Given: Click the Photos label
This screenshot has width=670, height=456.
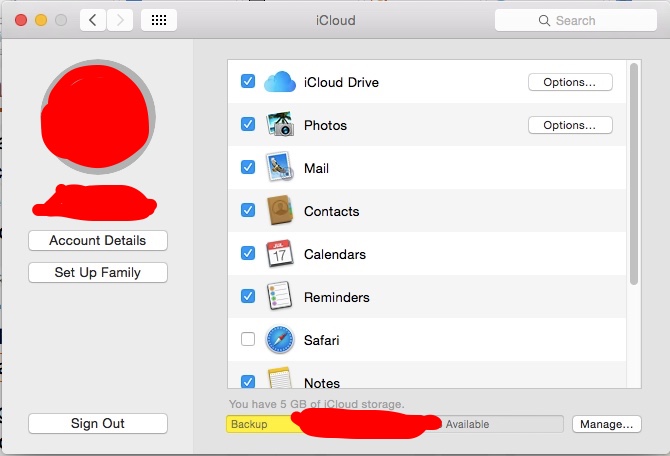Looking at the screenshot, I should point(325,125).
